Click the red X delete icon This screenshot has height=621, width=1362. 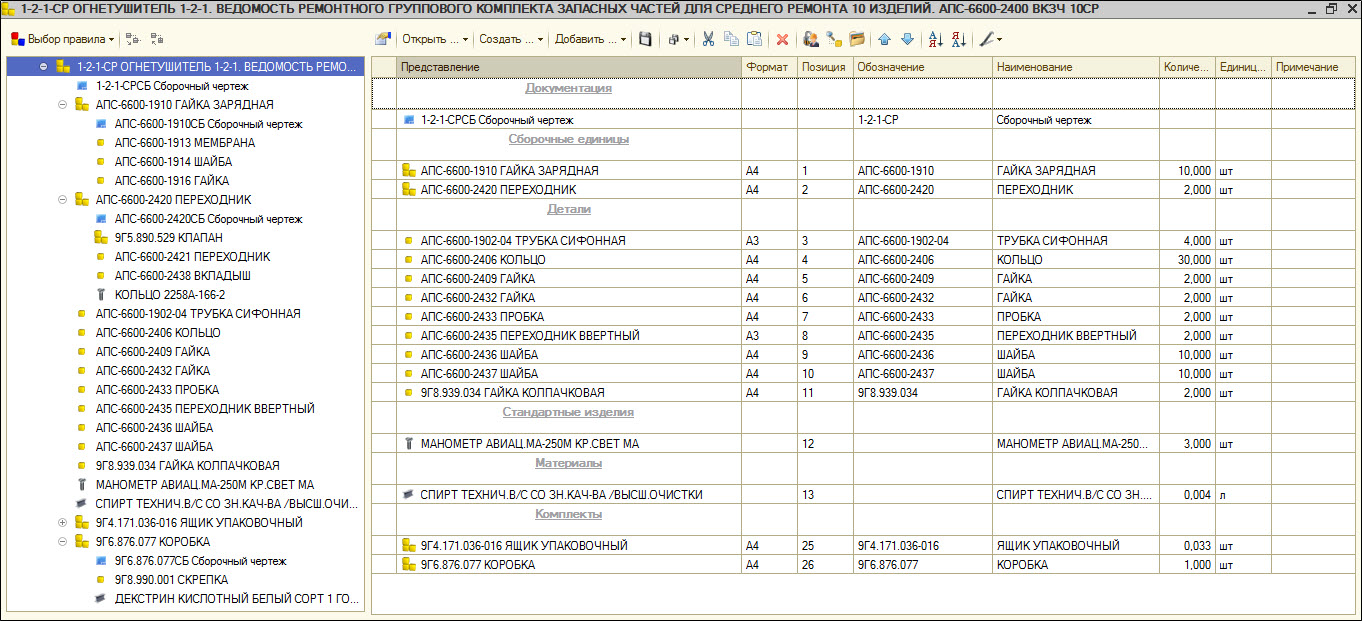782,40
